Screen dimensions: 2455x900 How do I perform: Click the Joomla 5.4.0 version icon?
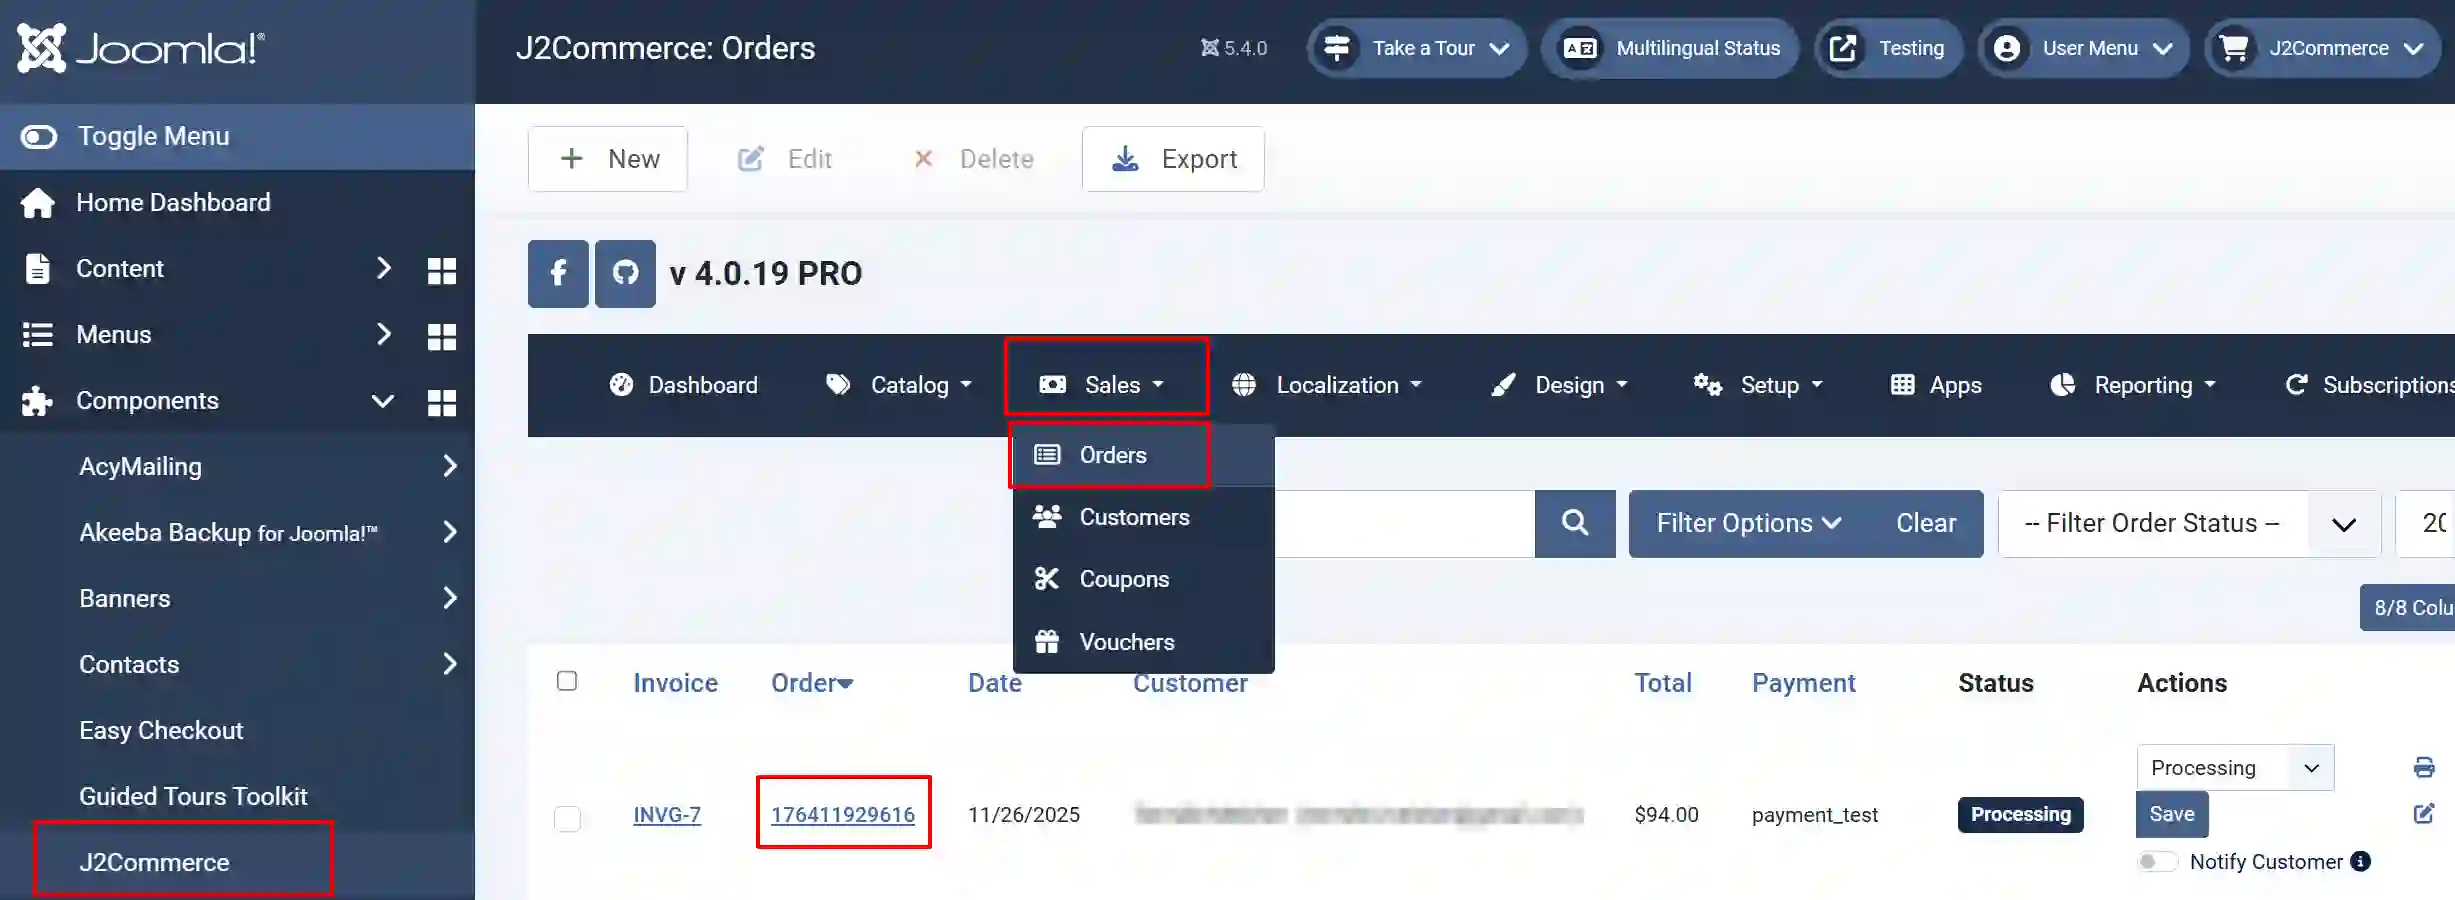[1210, 48]
